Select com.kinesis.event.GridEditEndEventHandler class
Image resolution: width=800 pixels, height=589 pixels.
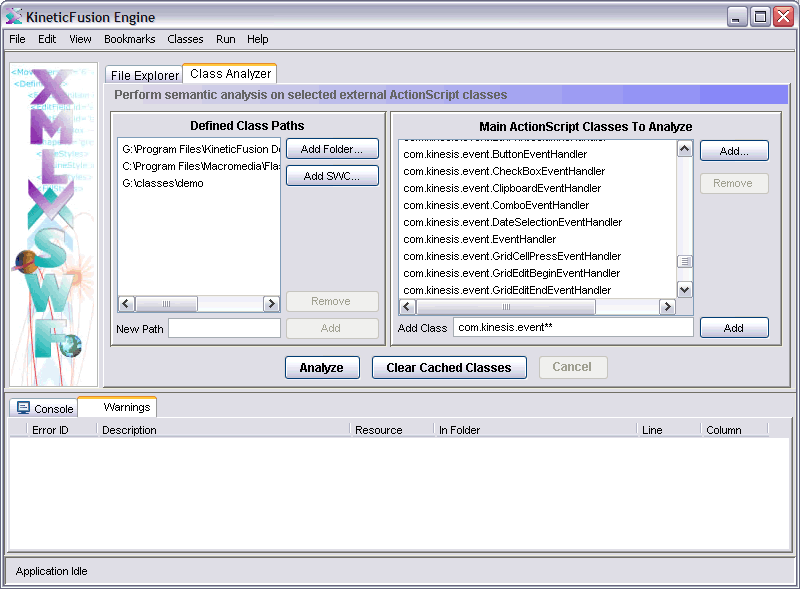[538, 290]
